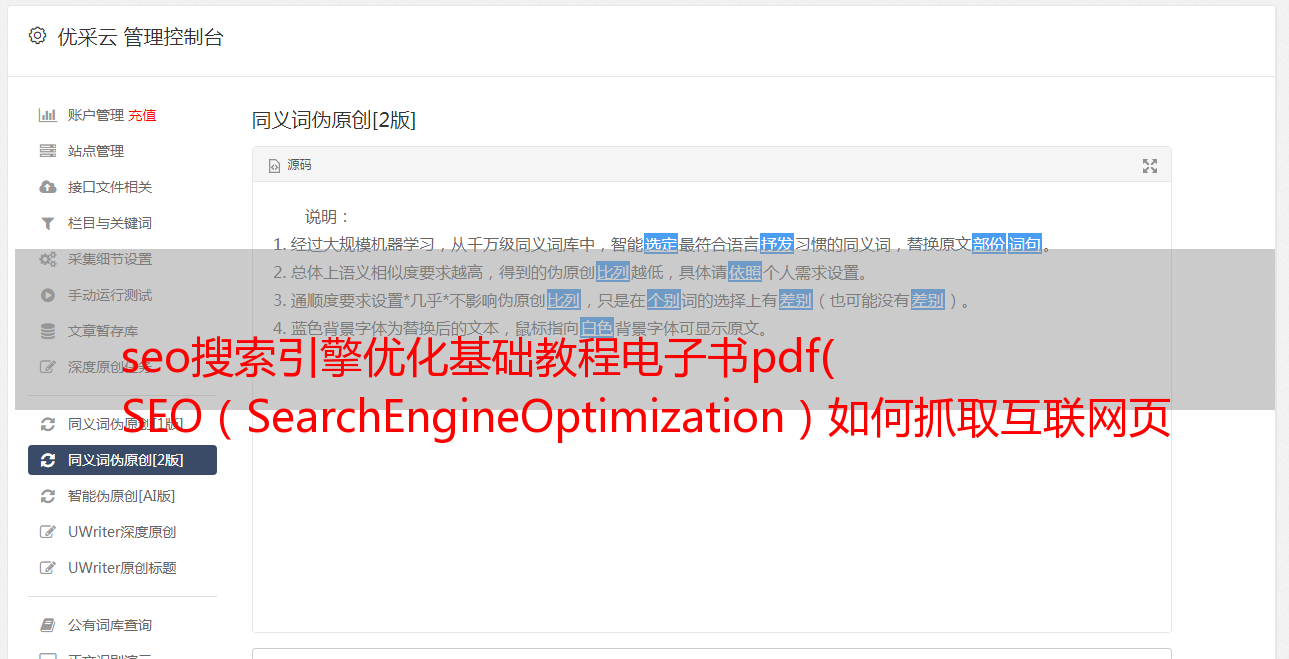The width and height of the screenshot is (1289, 659).
Task: Open 智能伪原创[AI版] menu entry
Action: pos(122,496)
